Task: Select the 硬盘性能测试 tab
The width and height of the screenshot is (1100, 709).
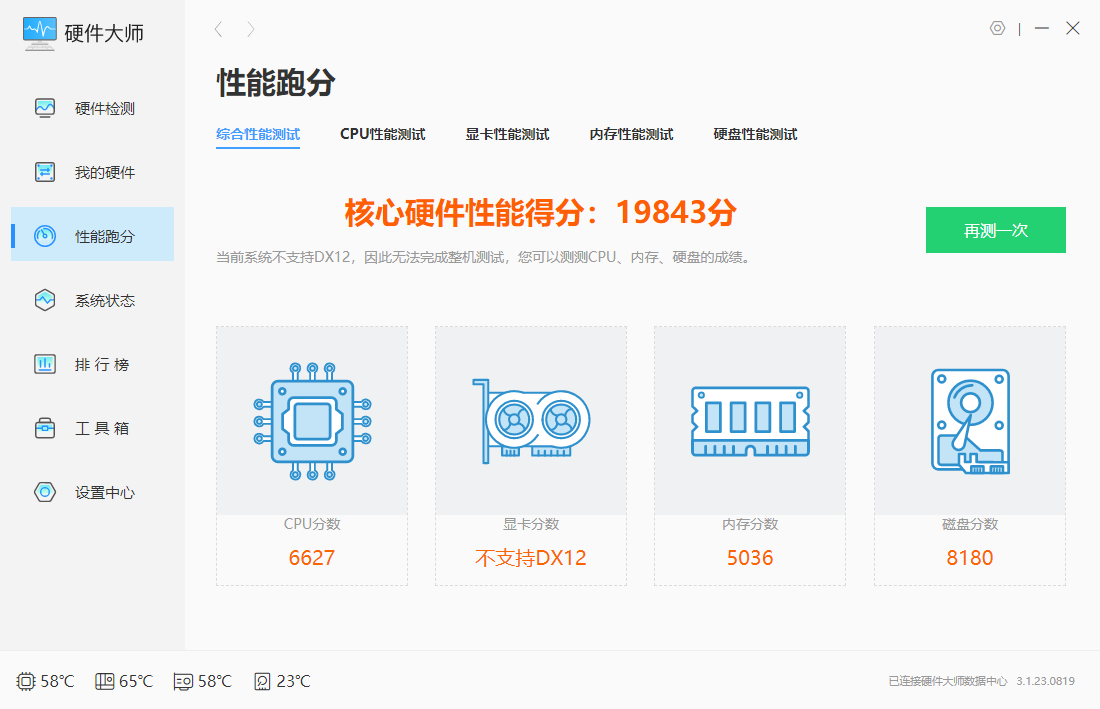Action: click(x=755, y=134)
